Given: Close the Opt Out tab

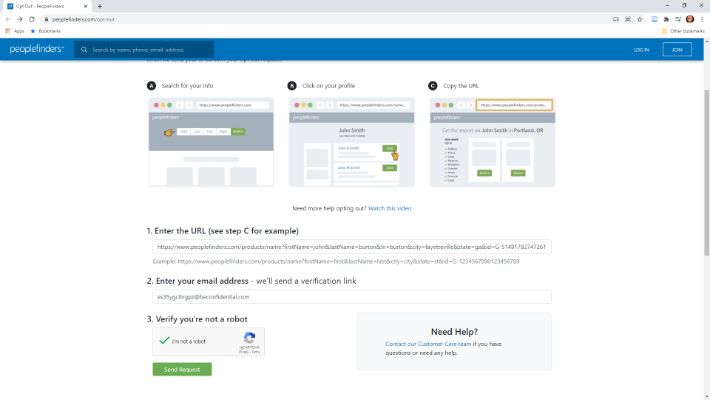Looking at the screenshot, I should point(86,6).
